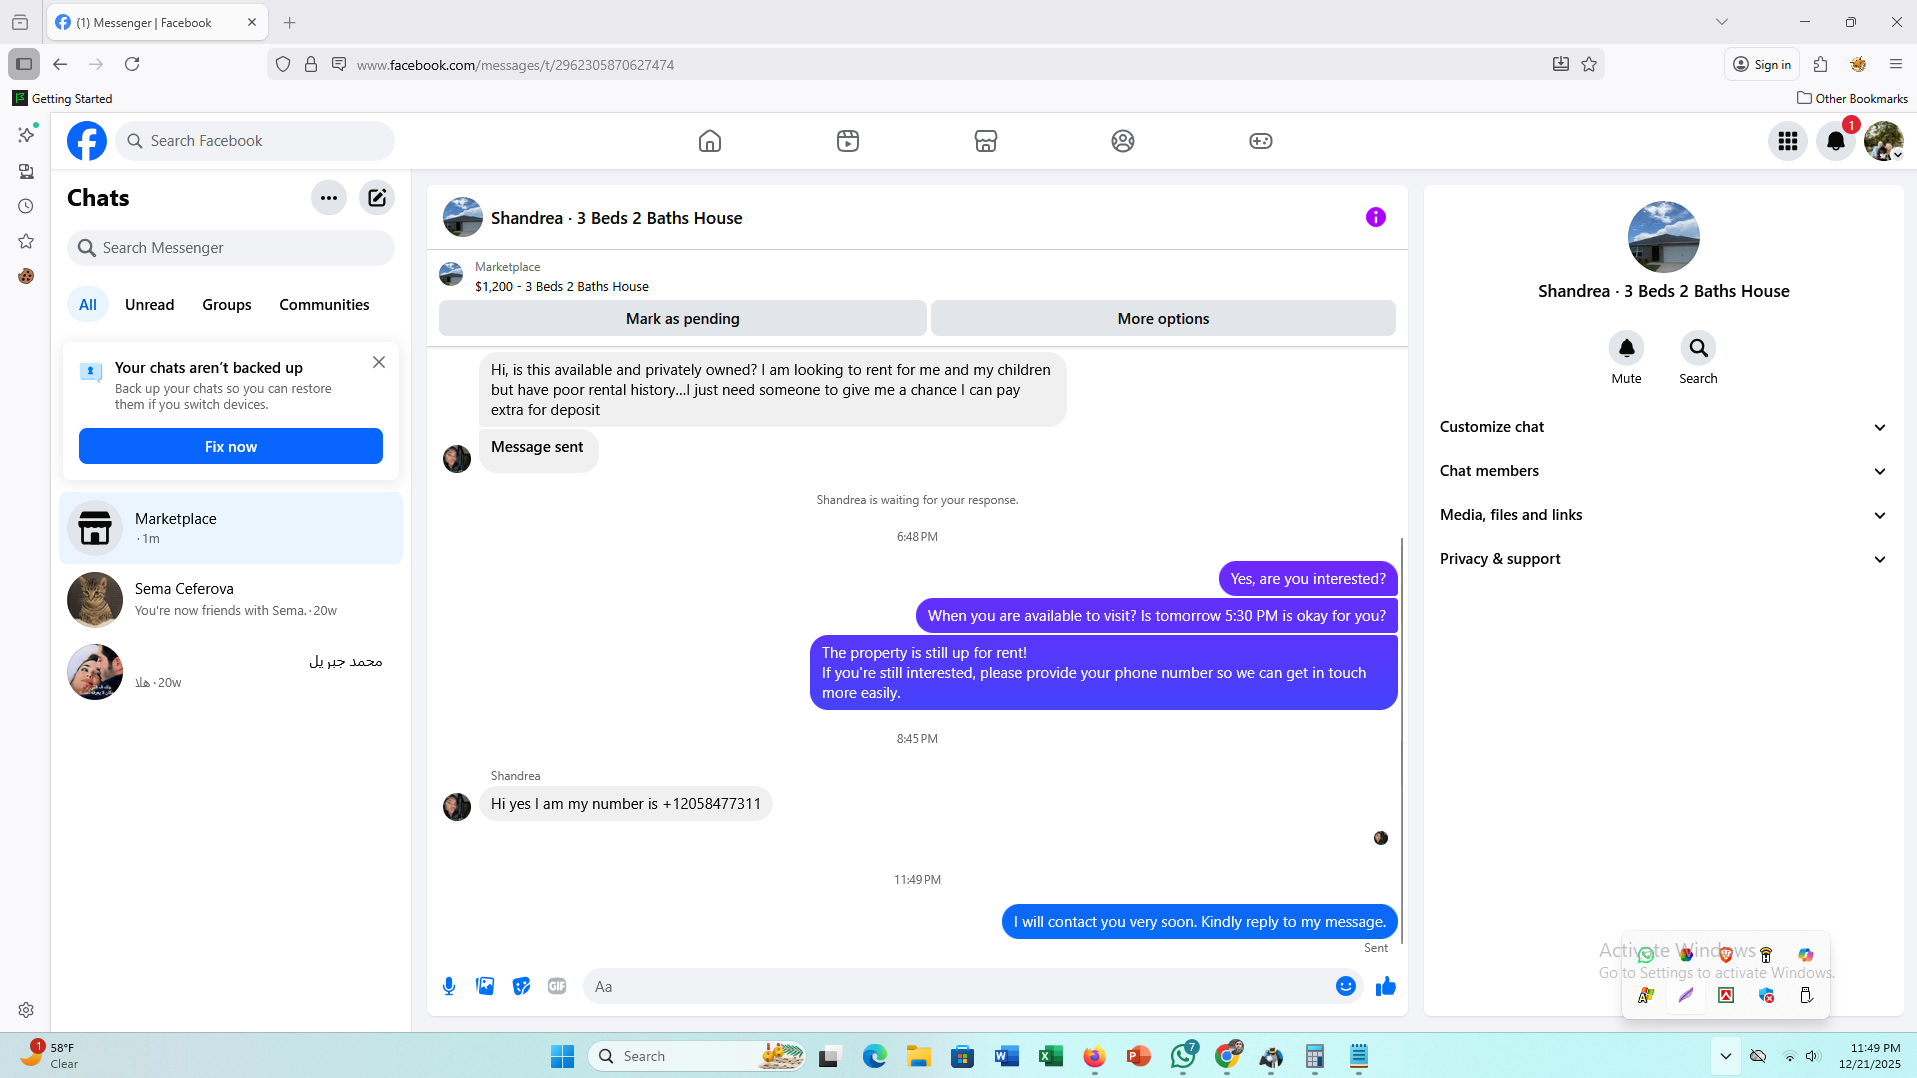Attach a photo or file
The width and height of the screenshot is (1917, 1078).
pyautogui.click(x=485, y=987)
